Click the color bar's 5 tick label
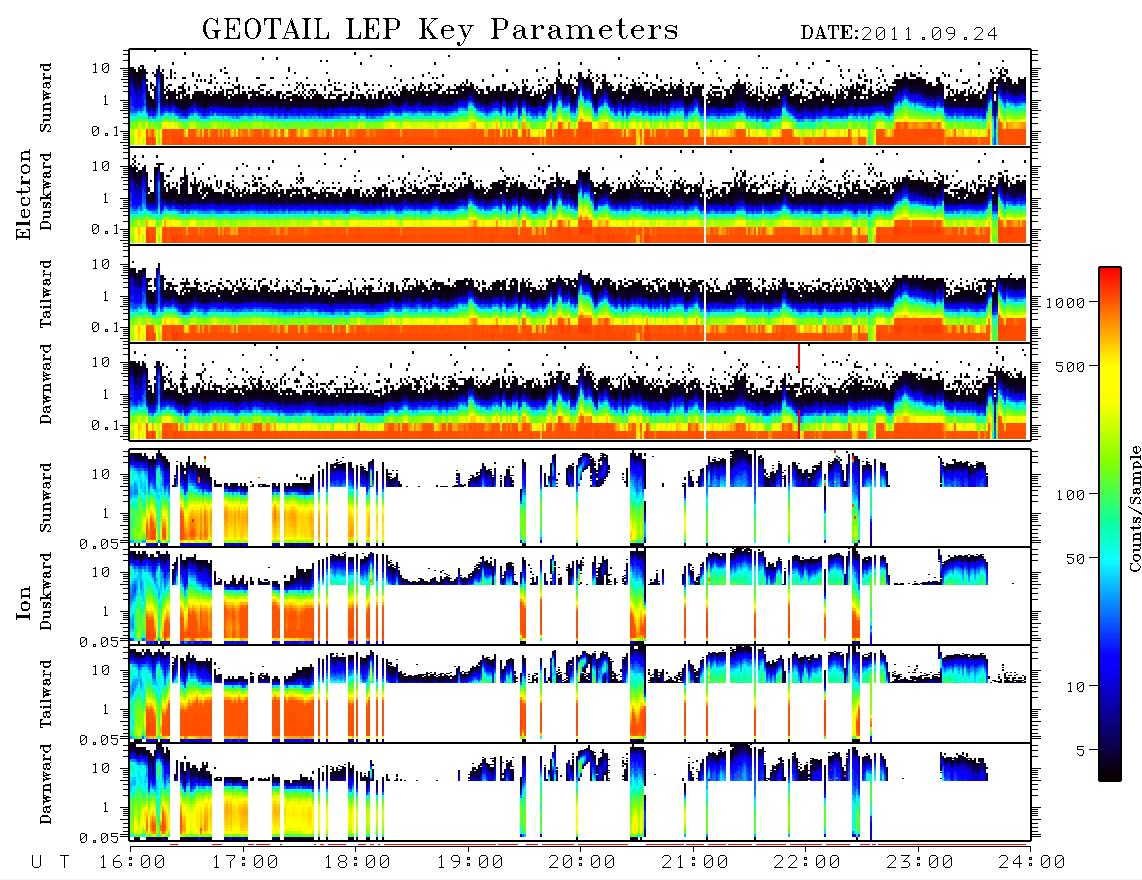 click(1081, 750)
